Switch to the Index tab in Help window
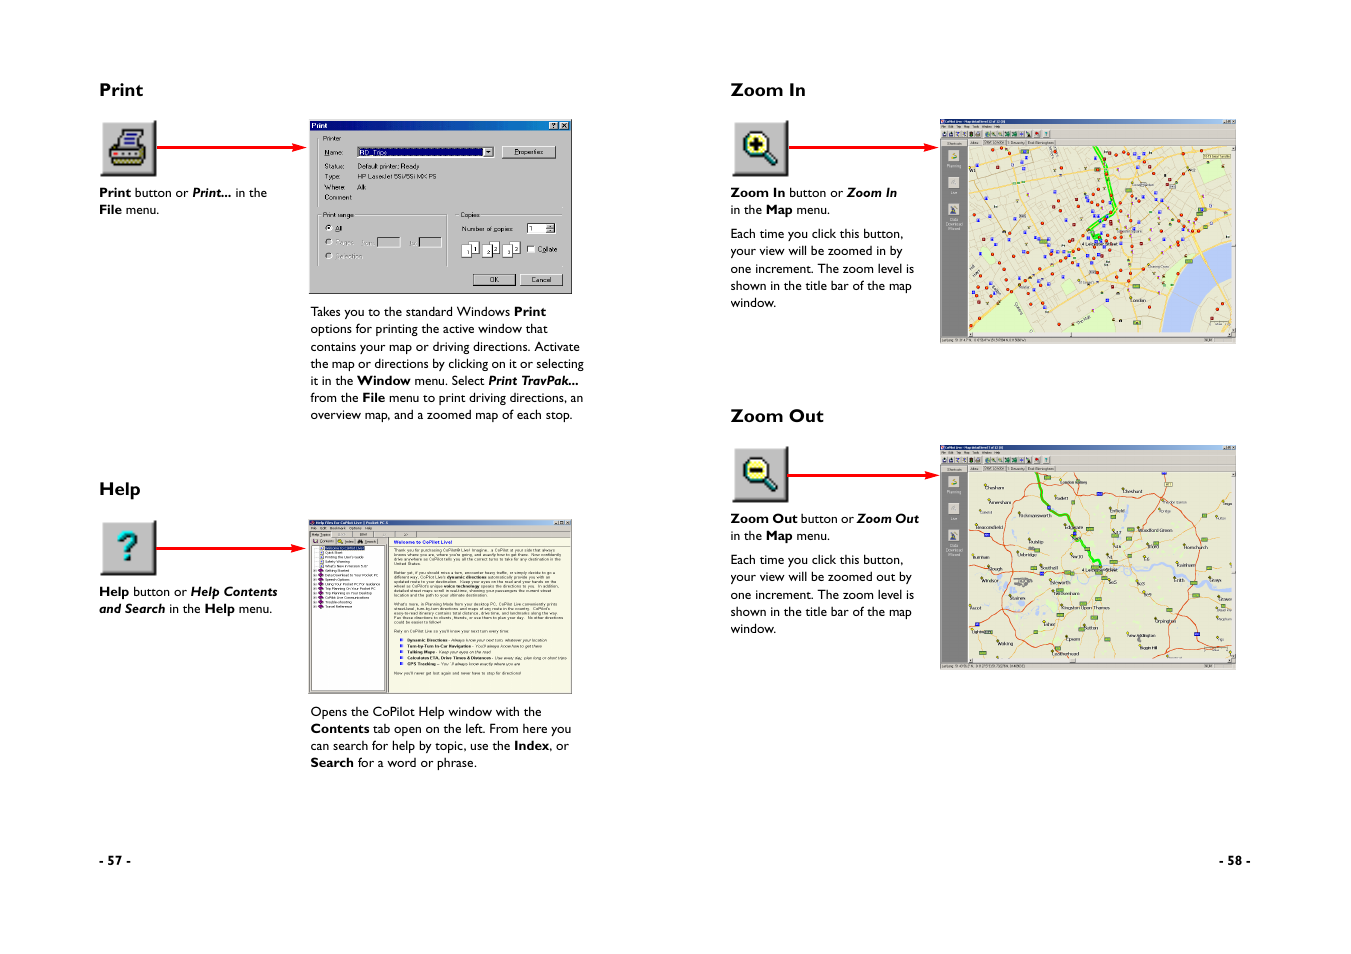The height and width of the screenshot is (954, 1351). (346, 541)
